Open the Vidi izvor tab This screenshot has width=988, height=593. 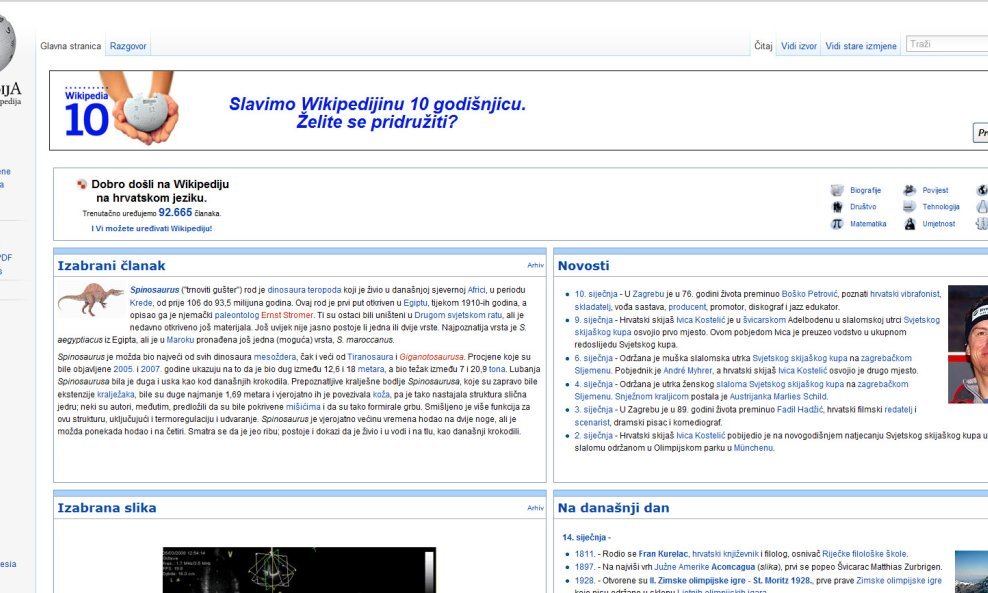(799, 46)
